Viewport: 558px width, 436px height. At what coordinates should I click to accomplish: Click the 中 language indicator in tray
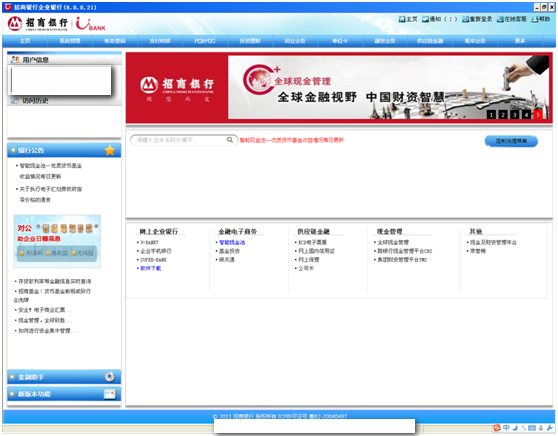[506, 427]
